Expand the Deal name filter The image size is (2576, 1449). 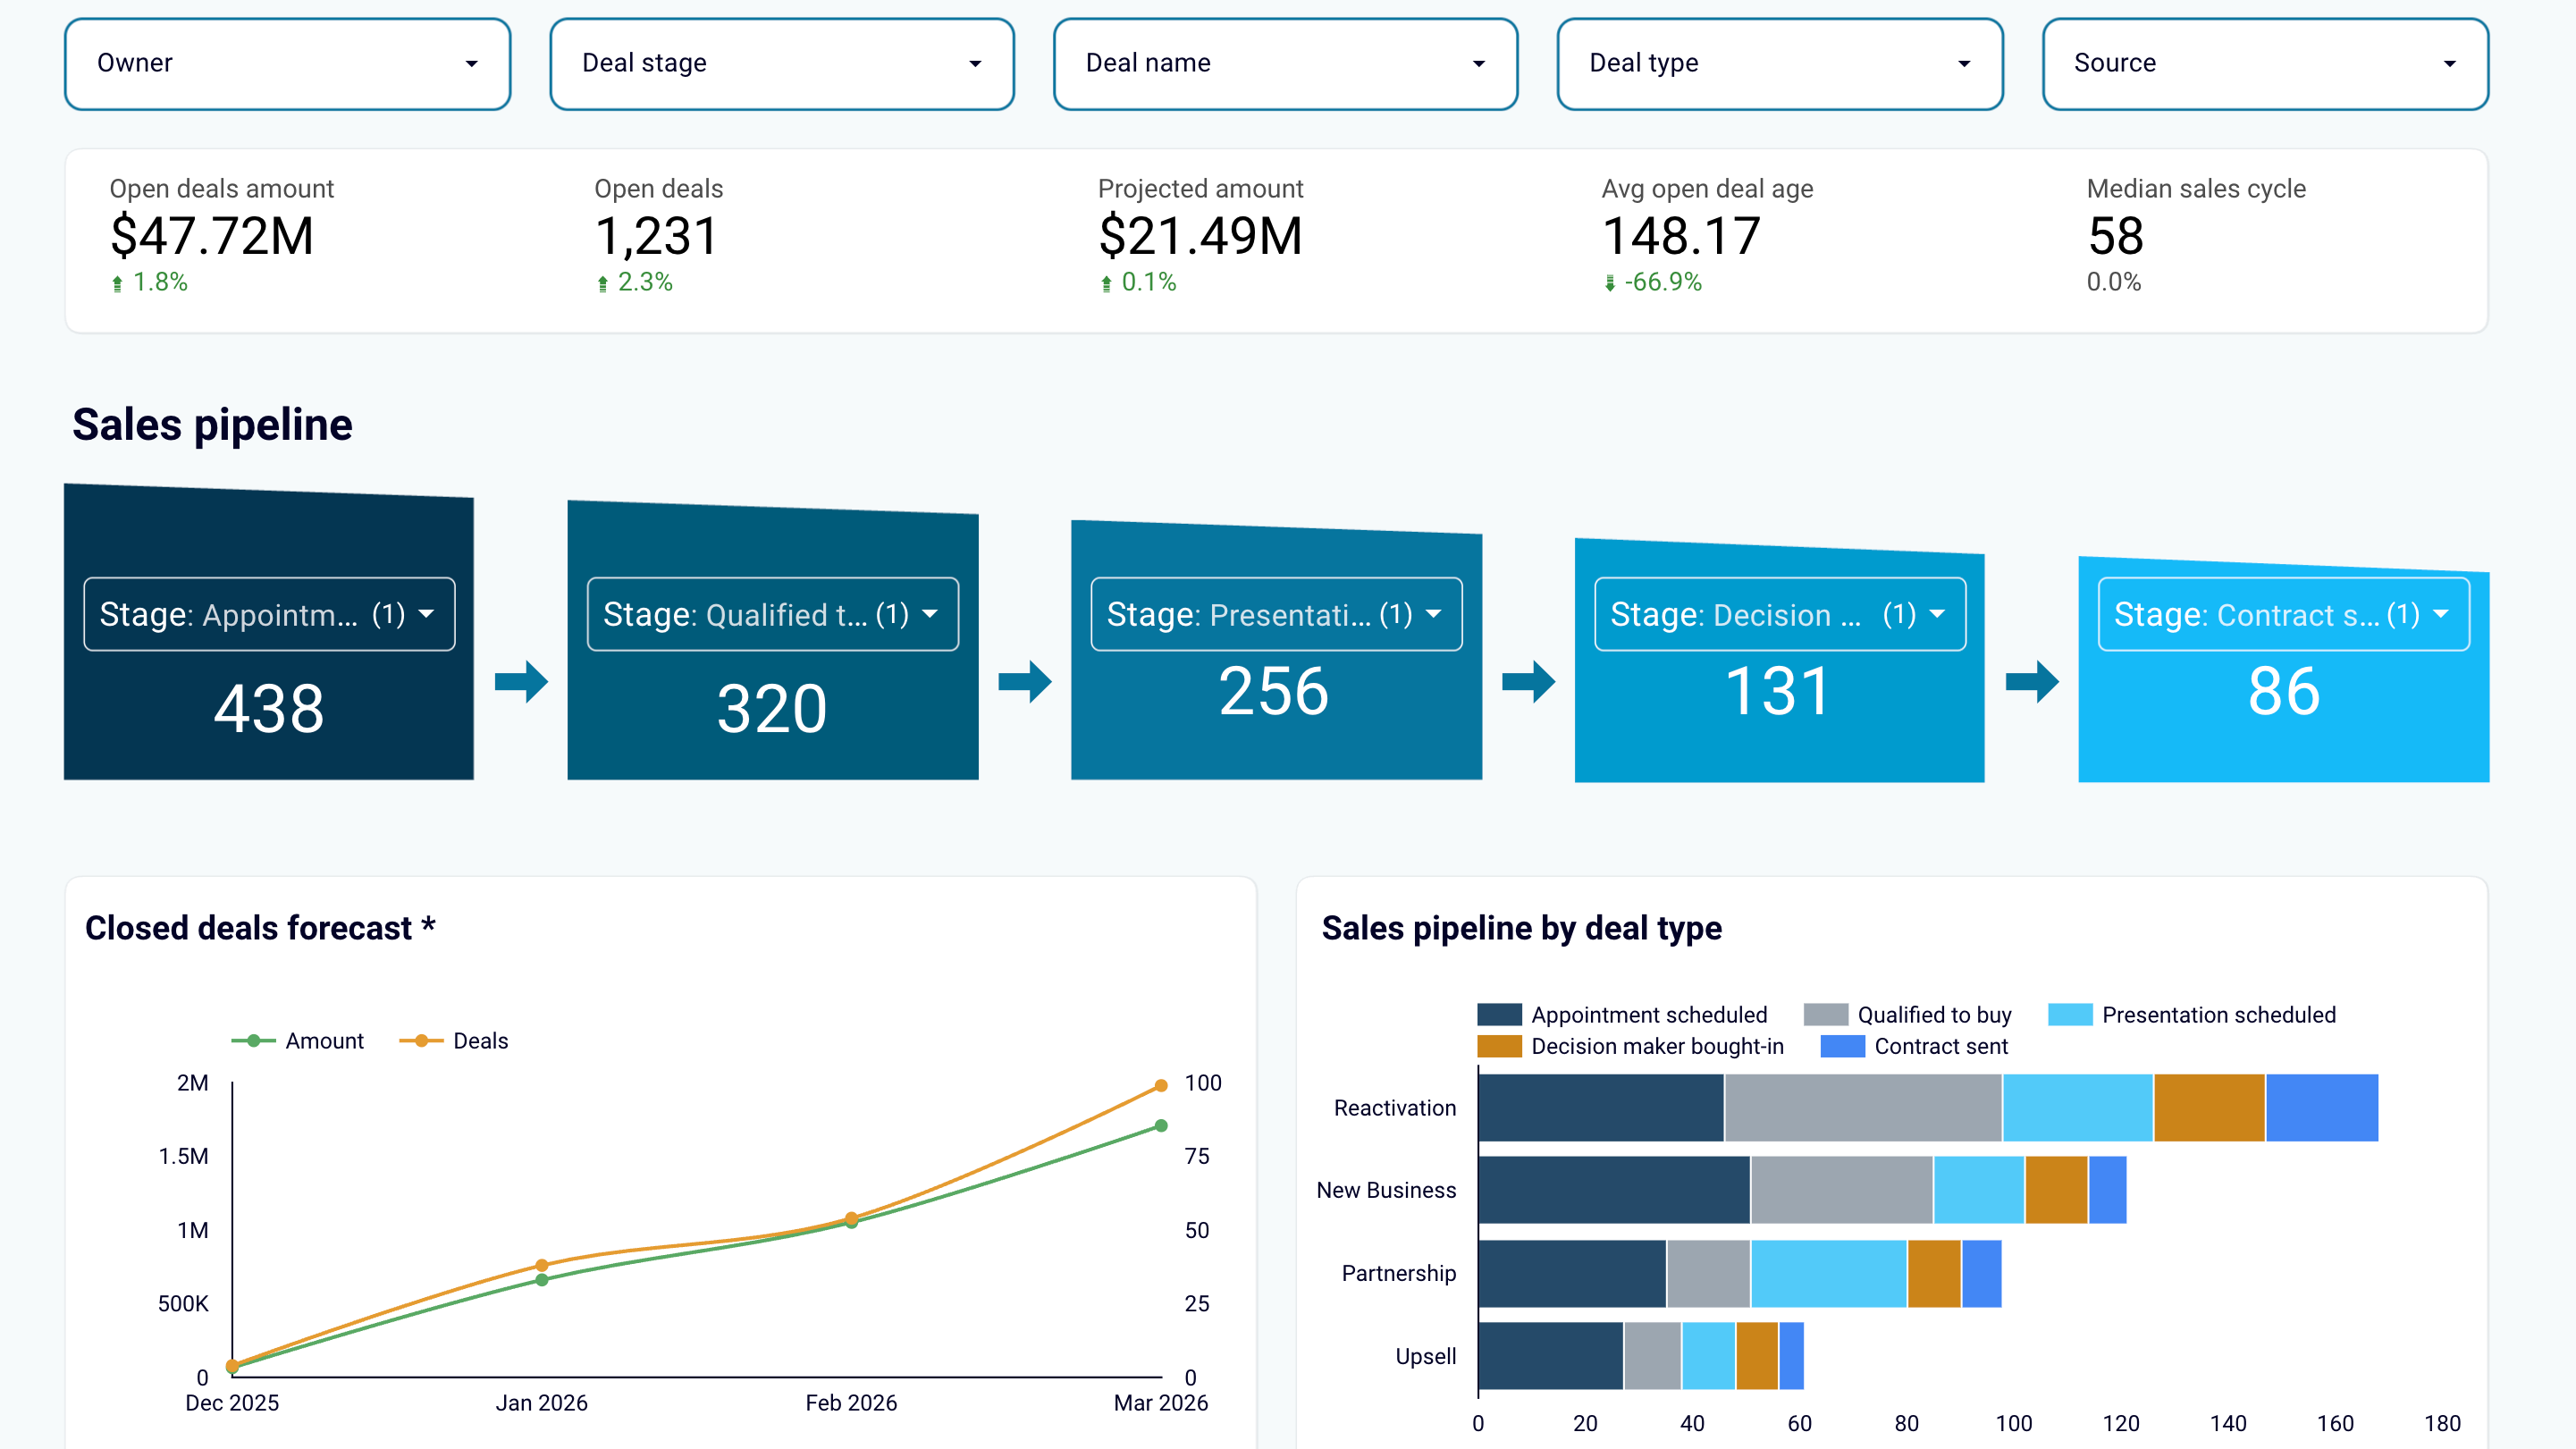[1285, 64]
